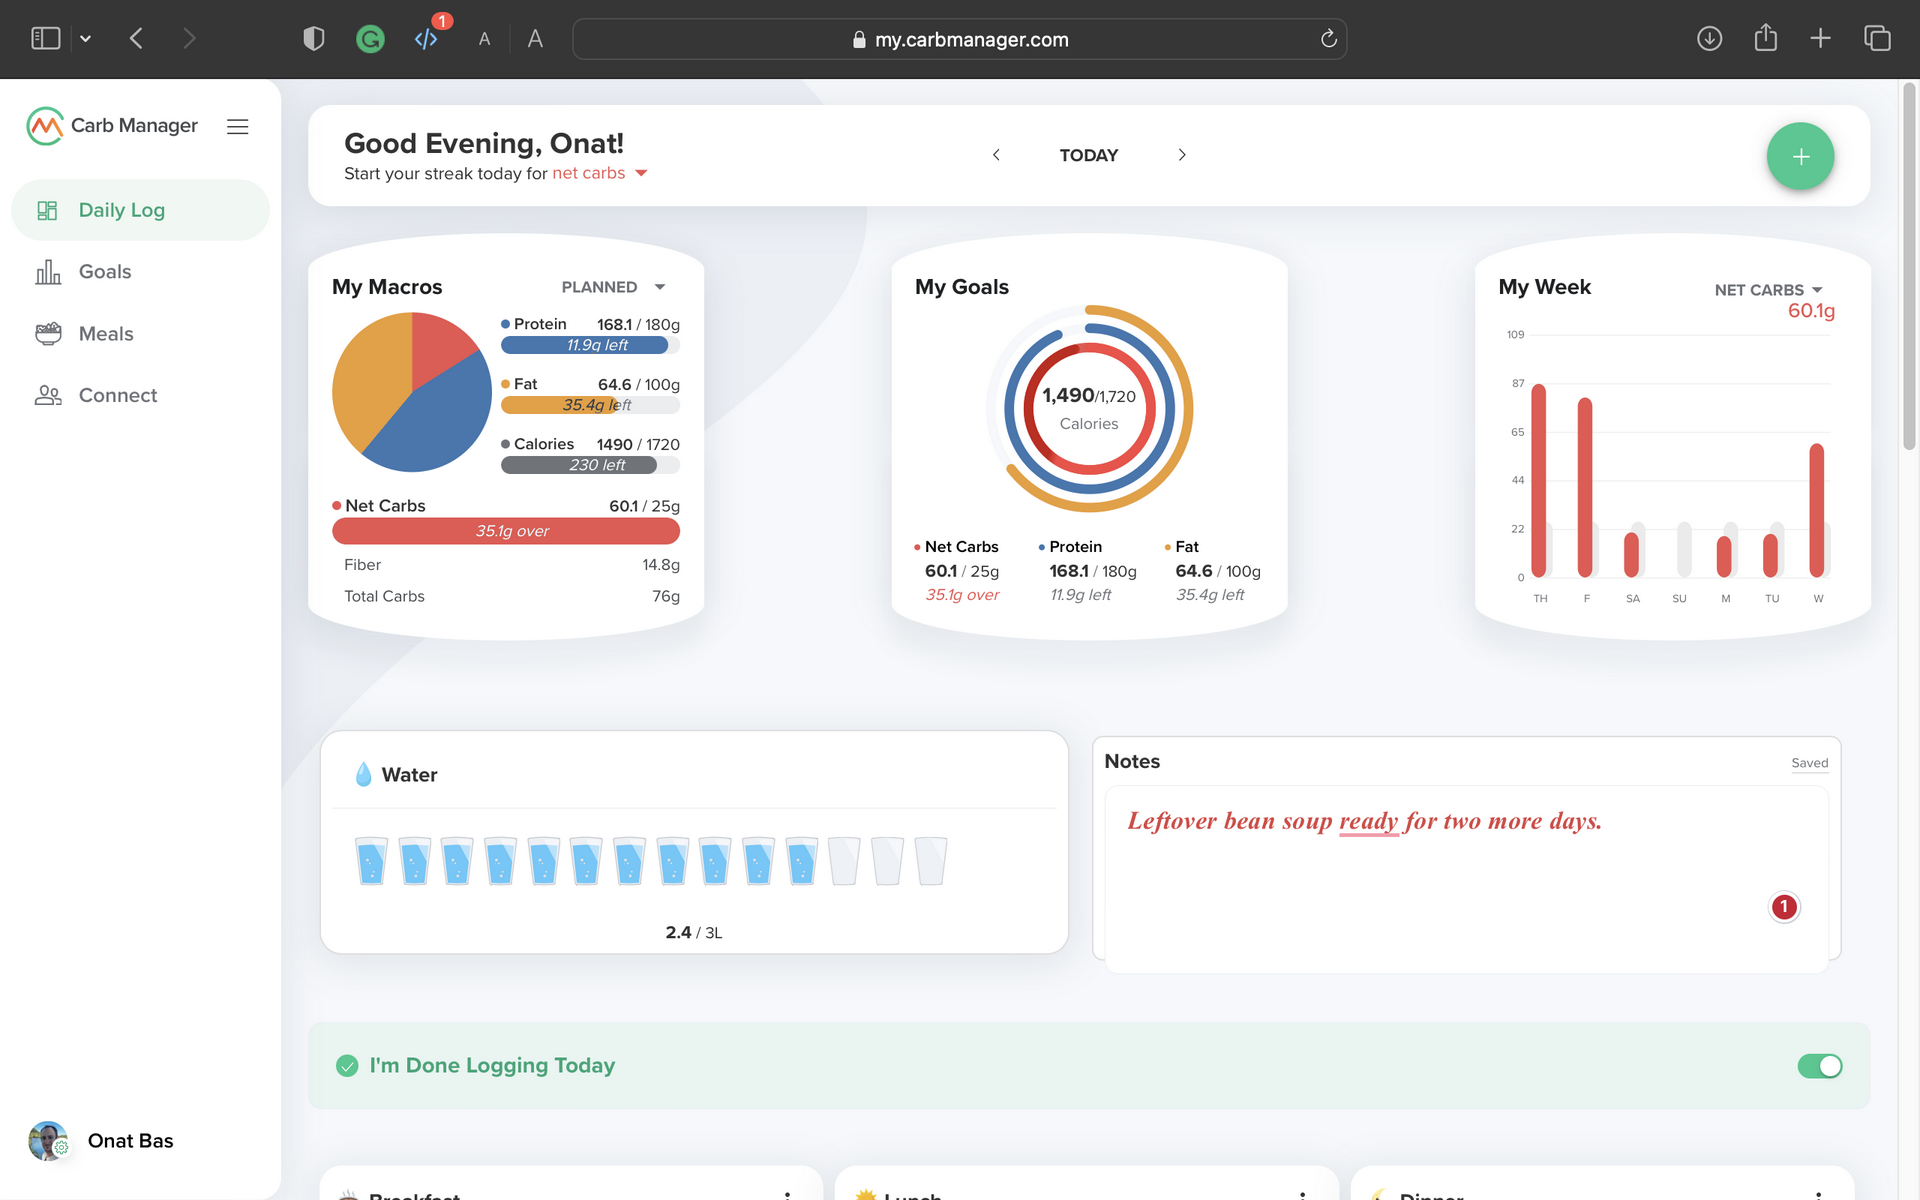The width and height of the screenshot is (1920, 1200).
Task: Click 2.4 / 3L water total
Action: [x=694, y=932]
